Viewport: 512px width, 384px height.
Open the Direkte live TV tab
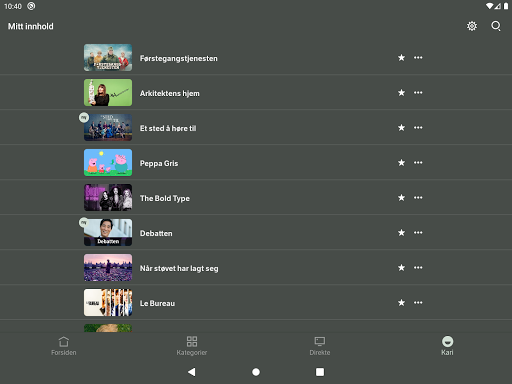click(x=320, y=346)
